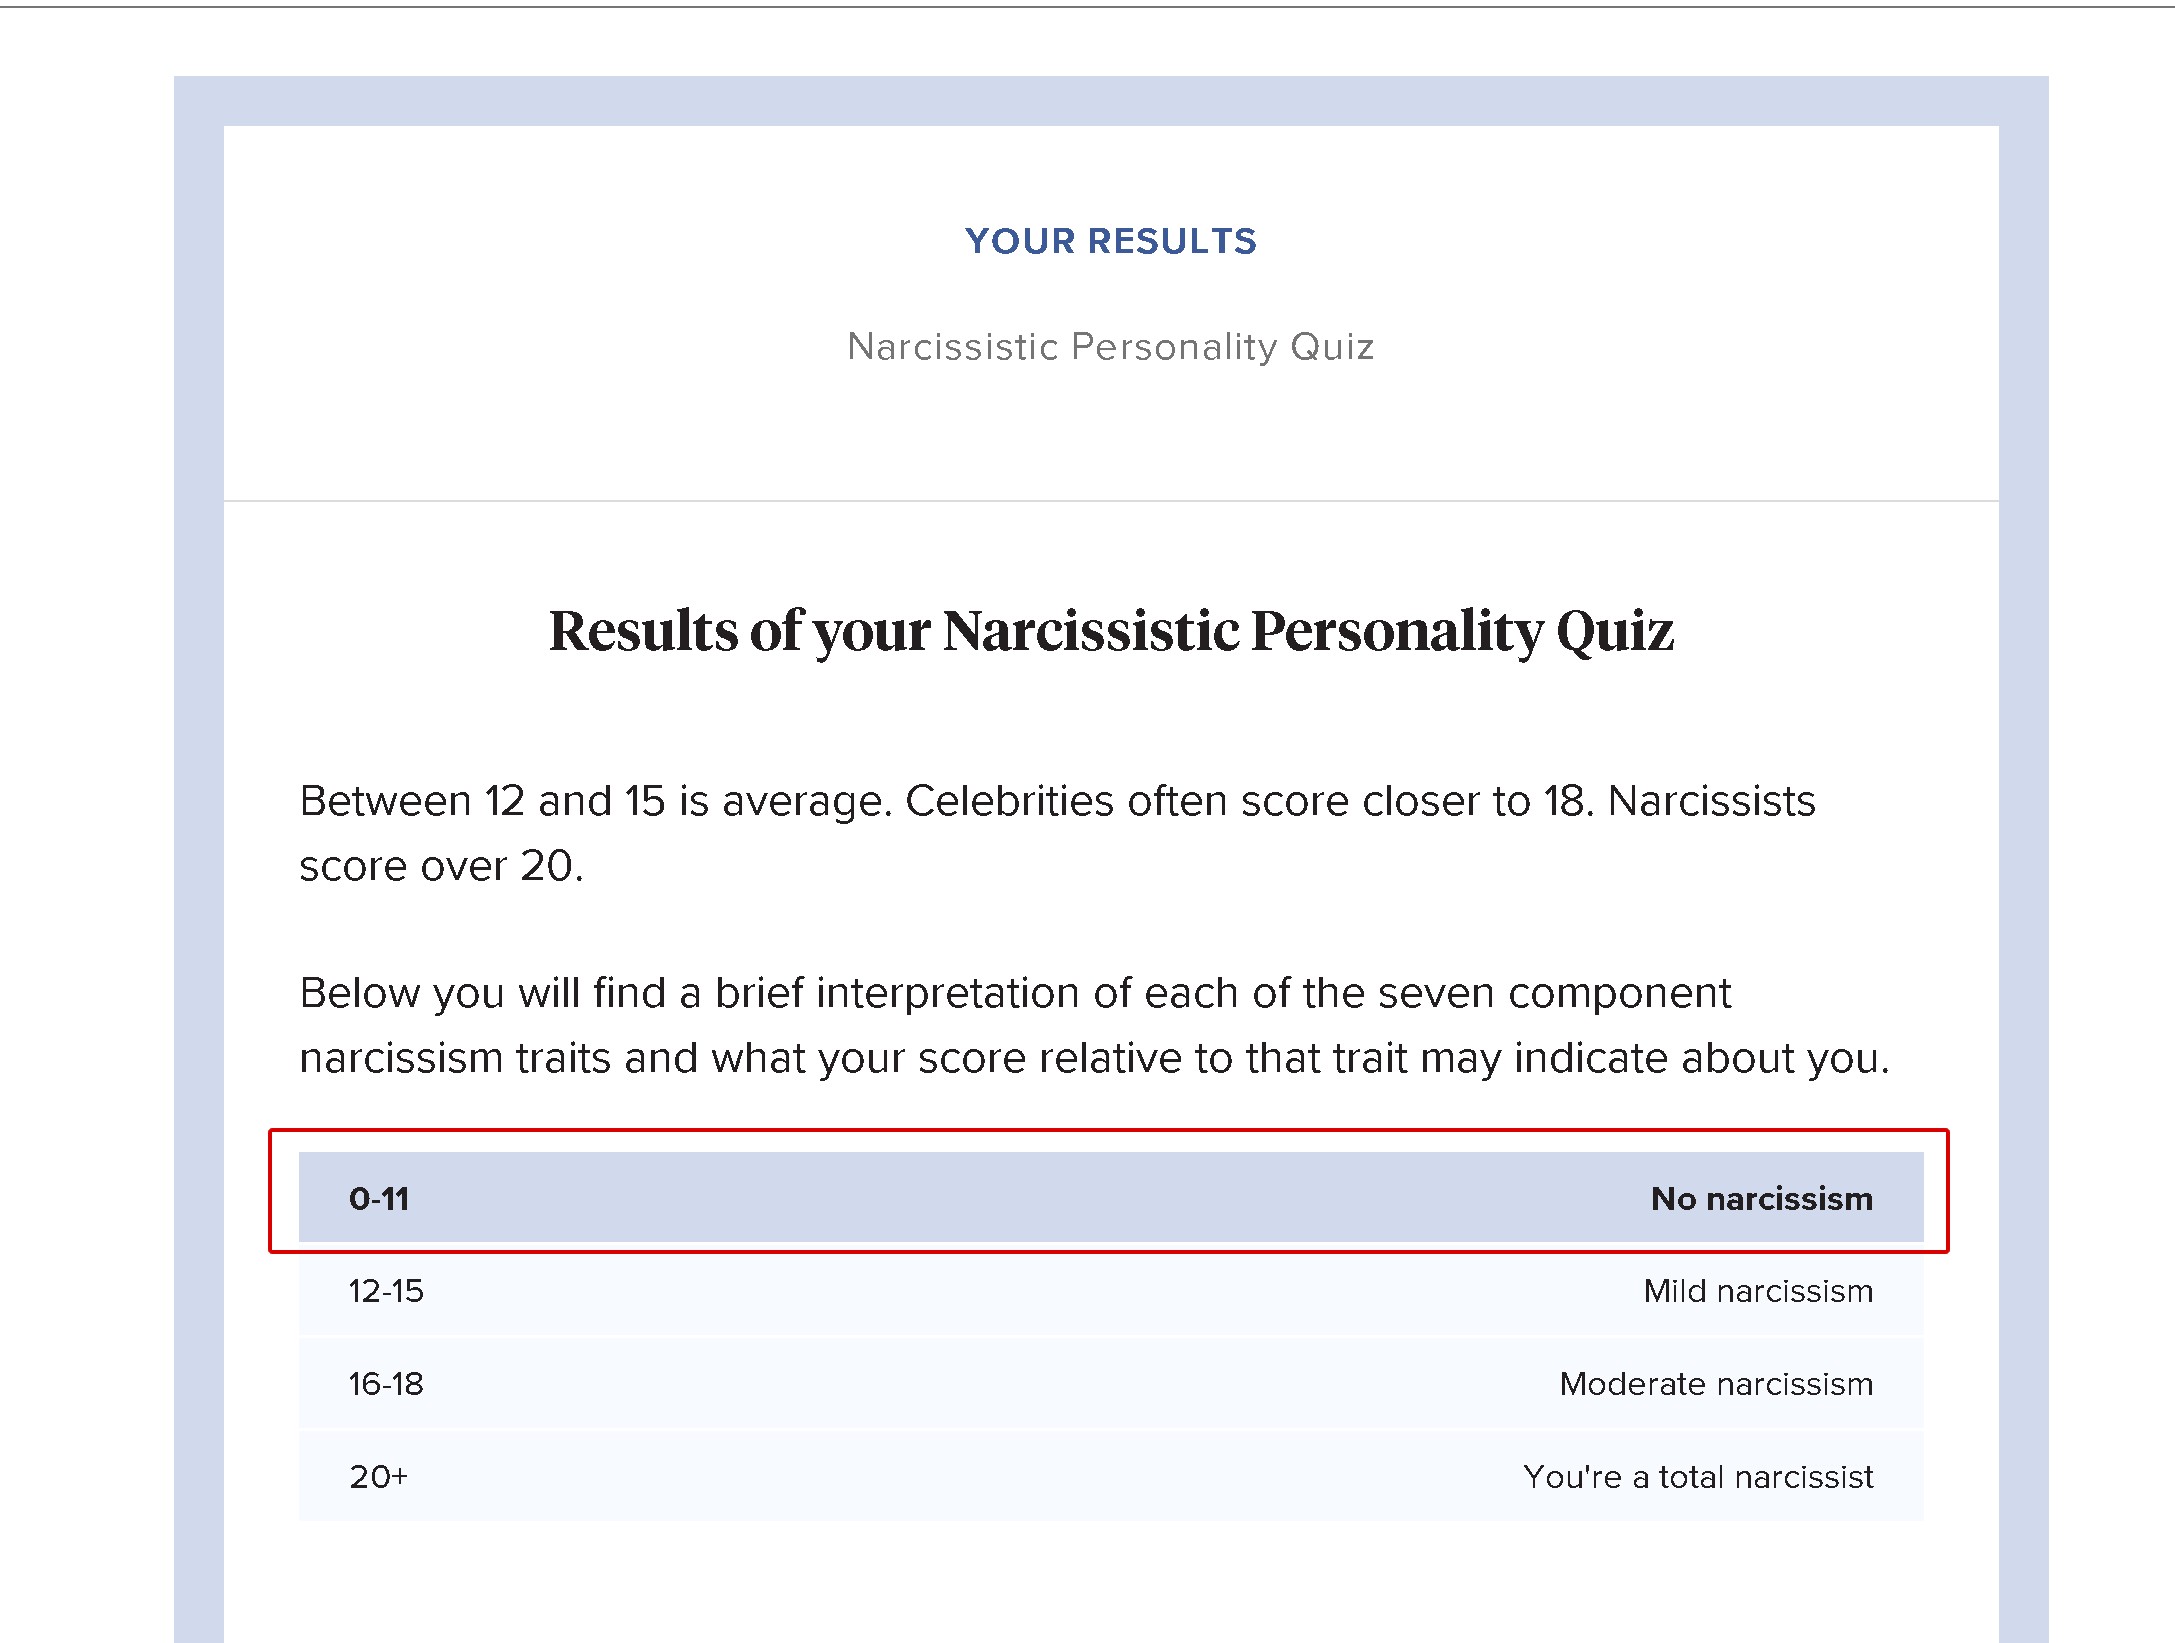Click the phrase narcissism traits in the paragraph
Screen dimensions: 2175x1643
tap(455, 1058)
